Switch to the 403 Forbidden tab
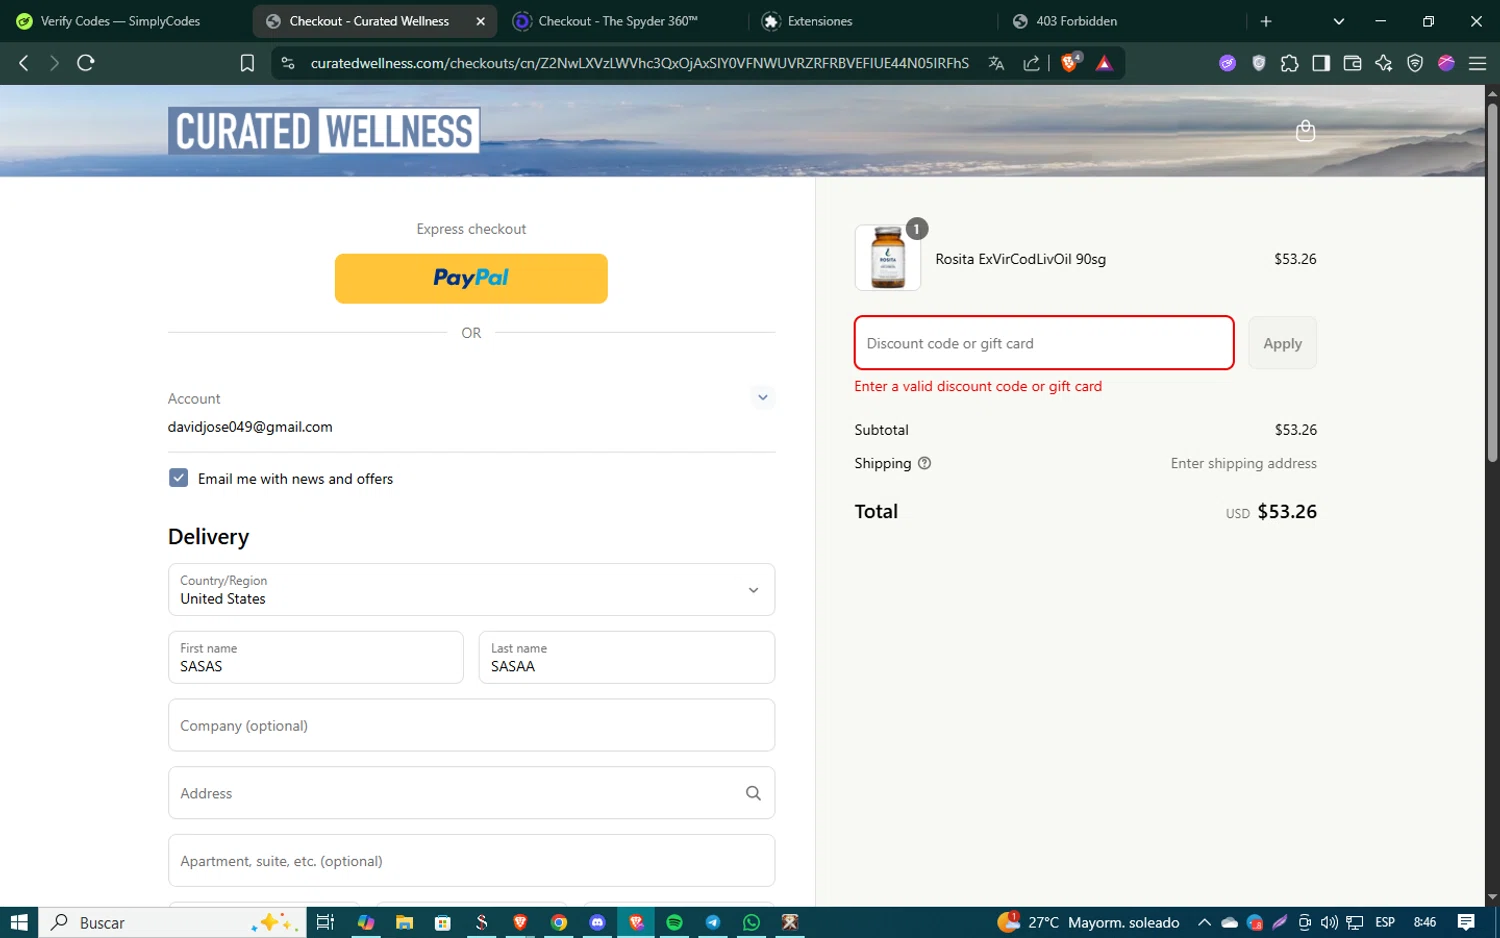Viewport: 1500px width, 938px height. click(x=1076, y=21)
